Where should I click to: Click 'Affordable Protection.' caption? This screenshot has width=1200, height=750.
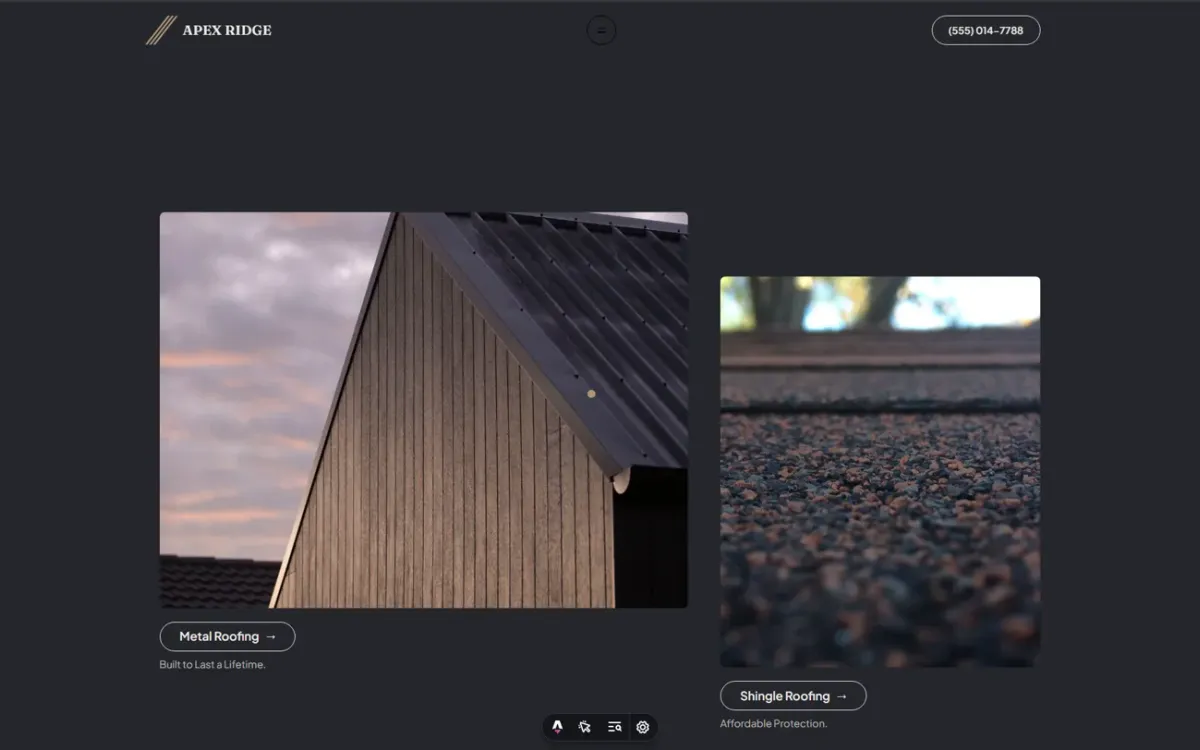pos(774,724)
